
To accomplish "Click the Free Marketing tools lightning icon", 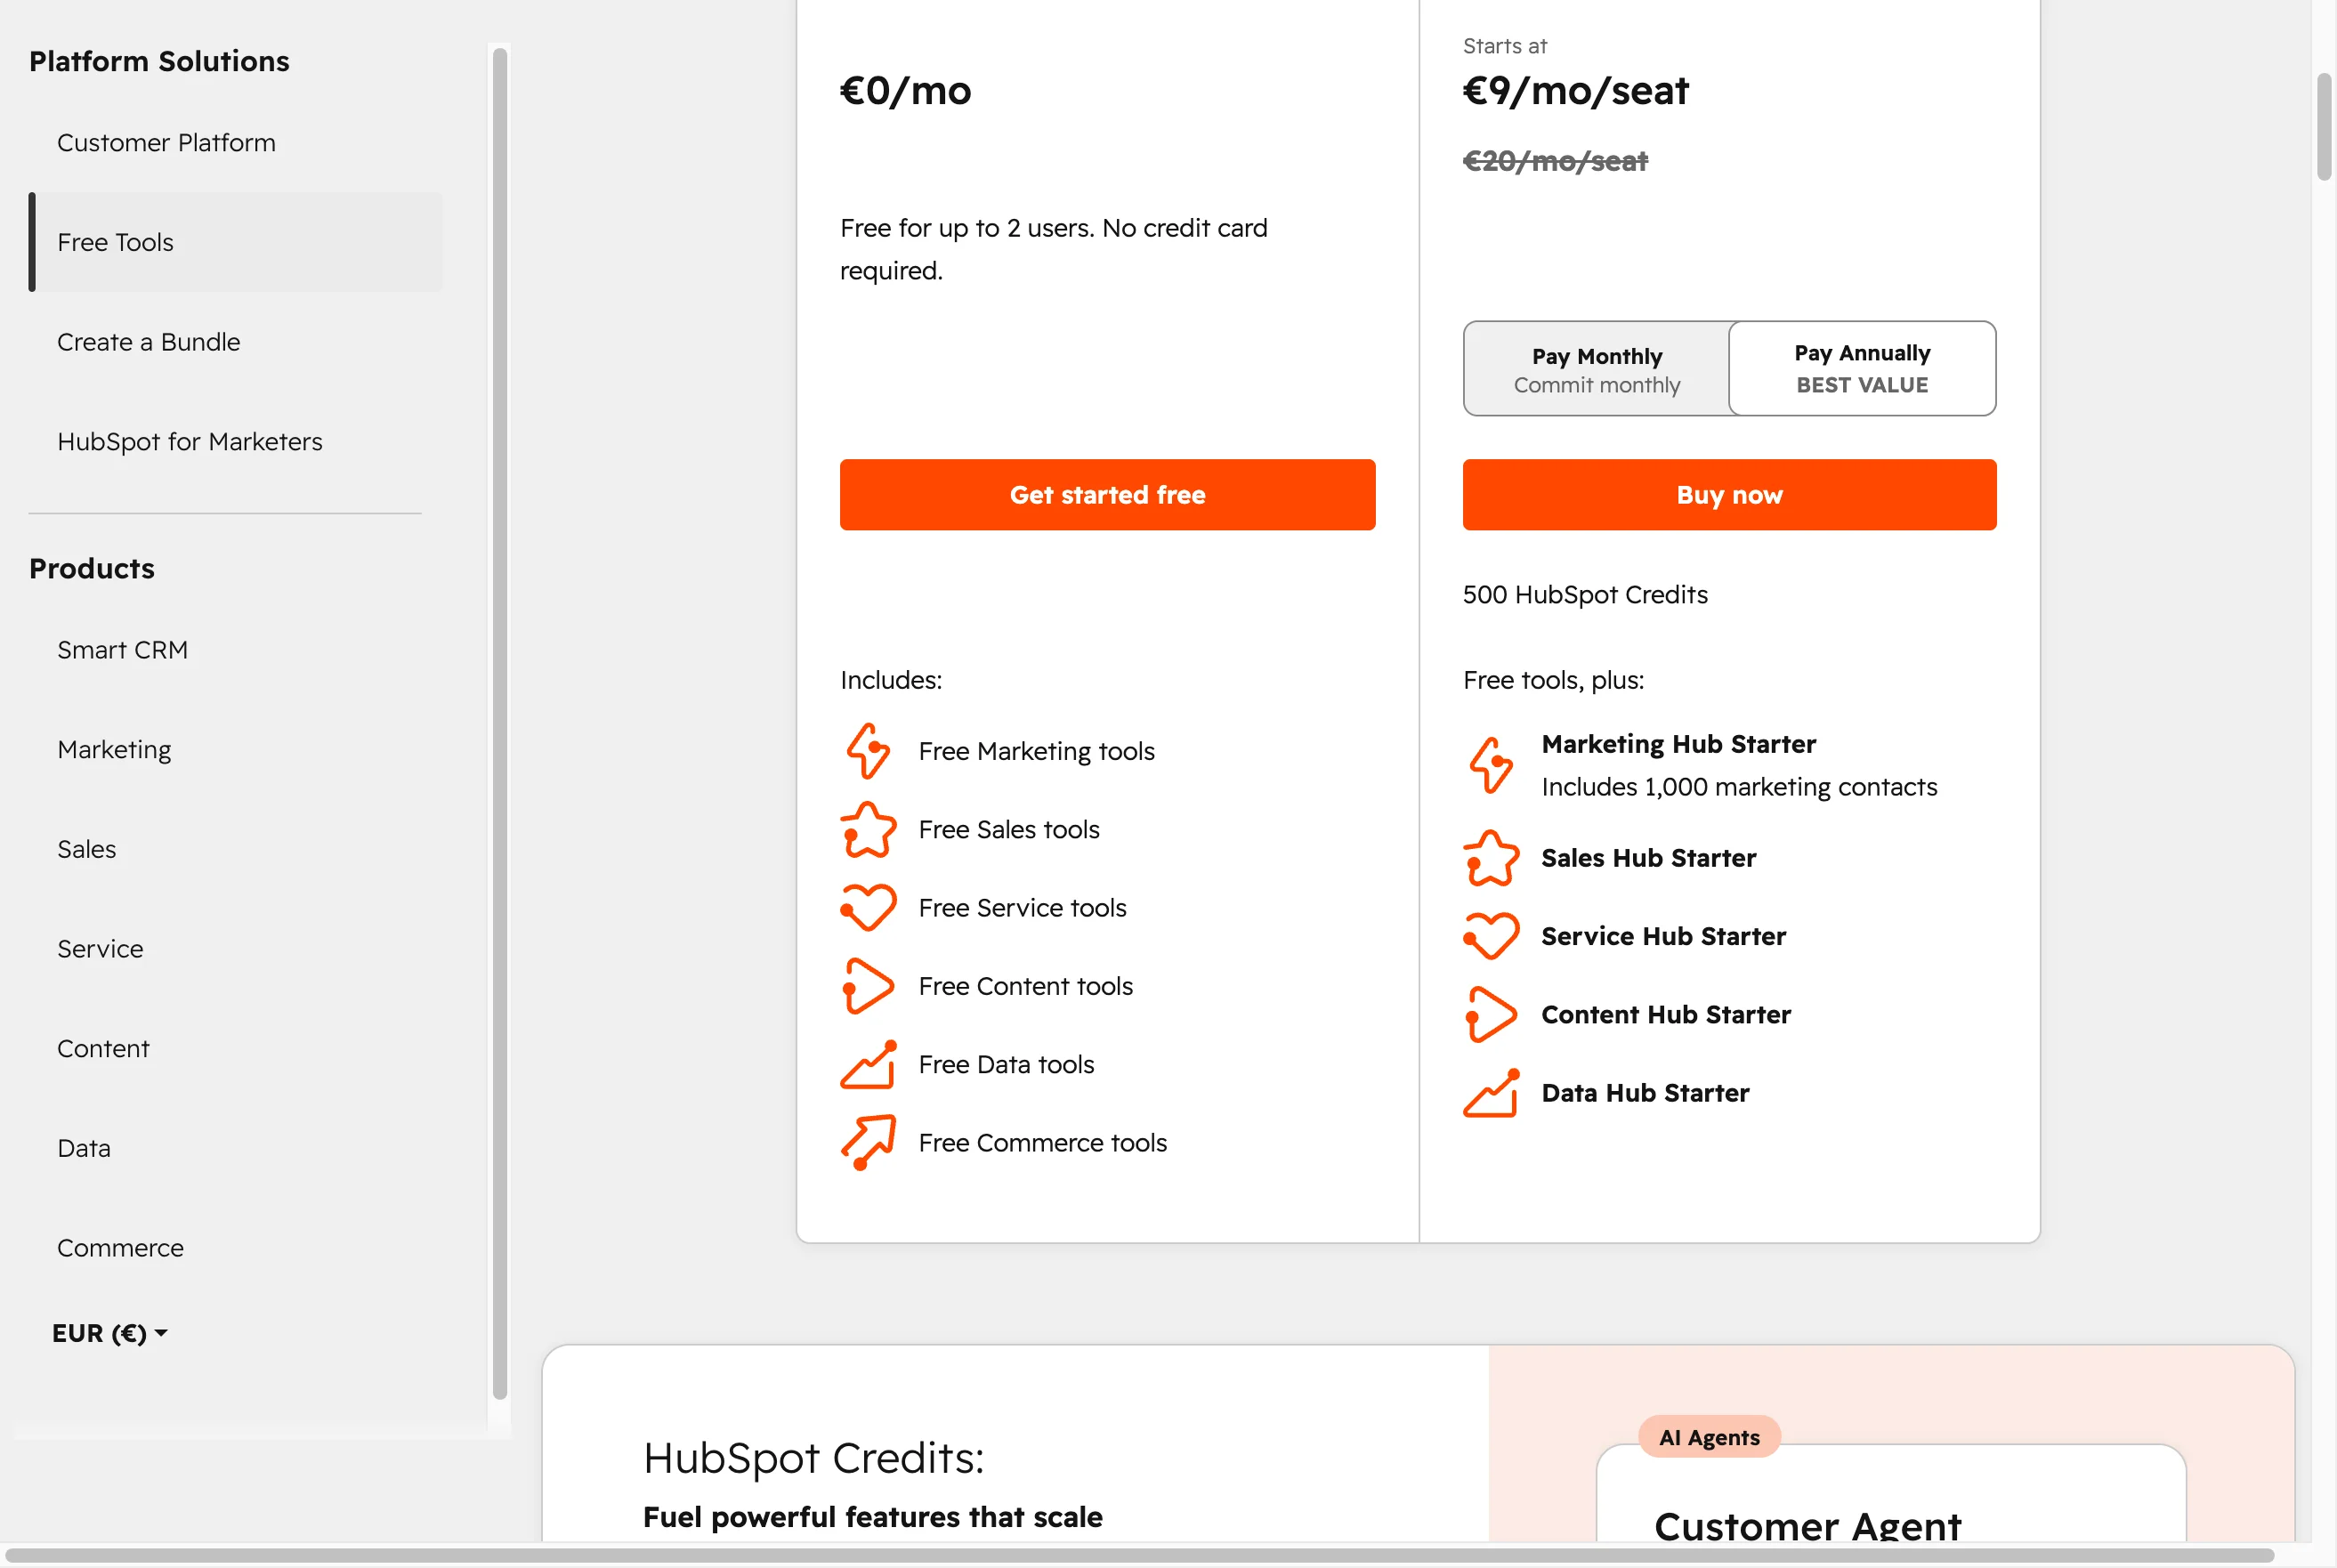I will point(868,751).
